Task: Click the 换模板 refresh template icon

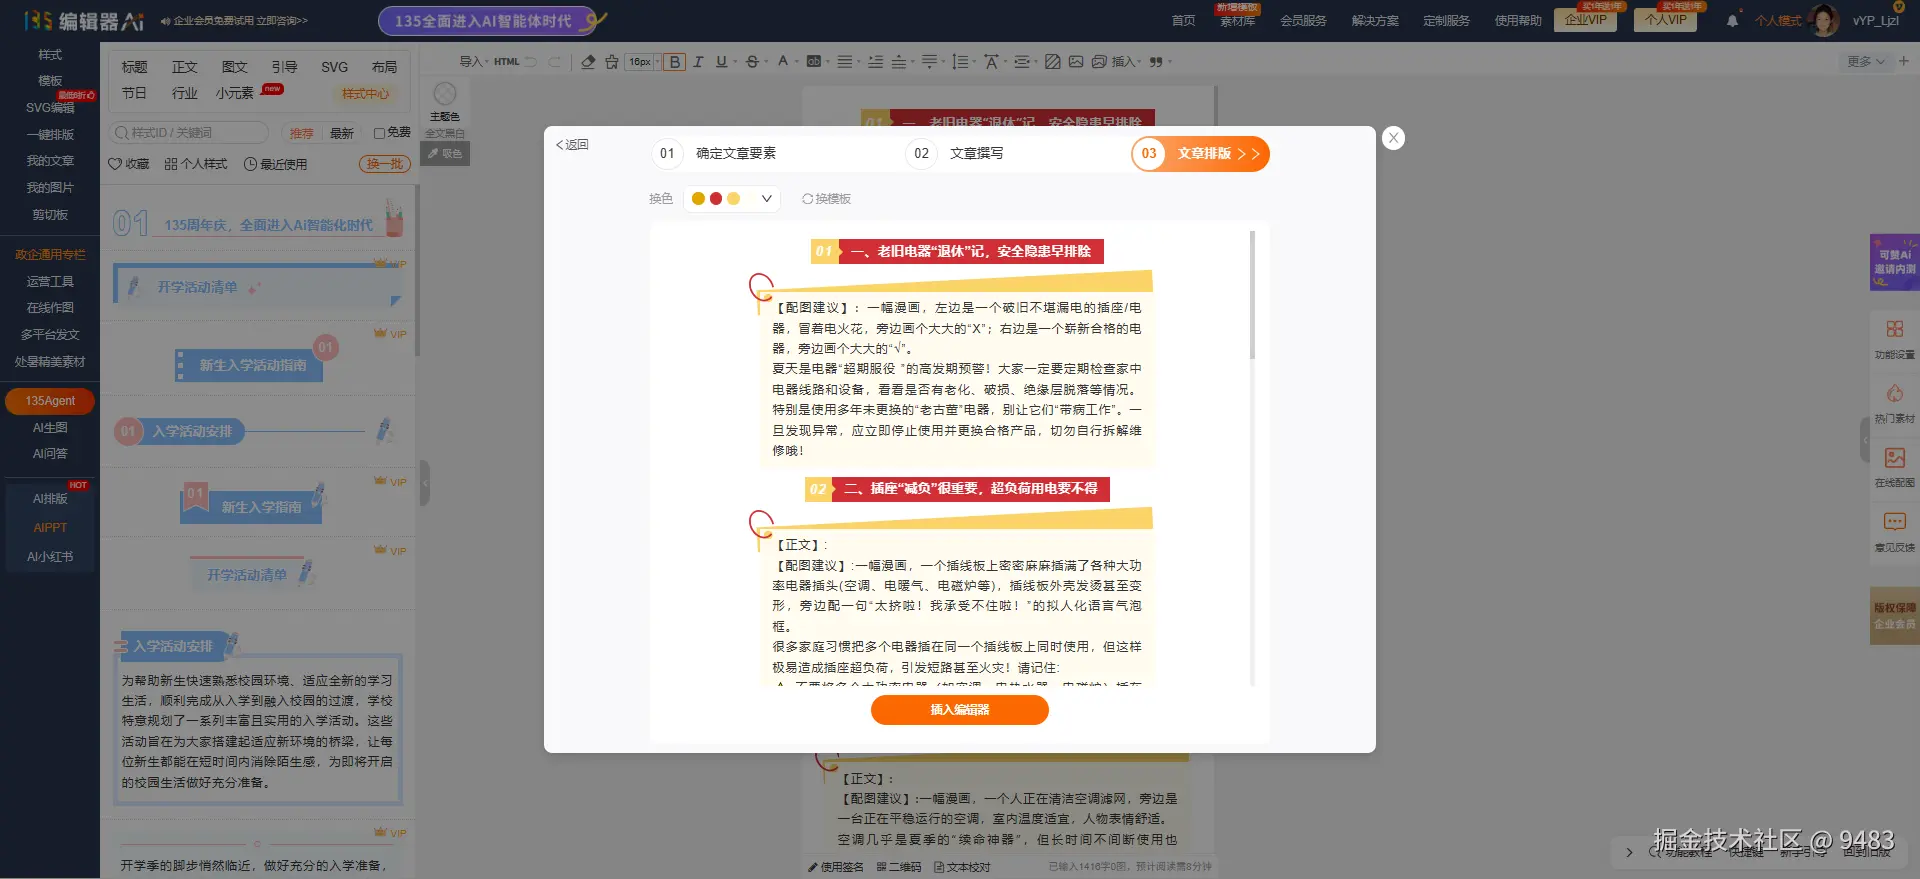Action: tap(826, 199)
